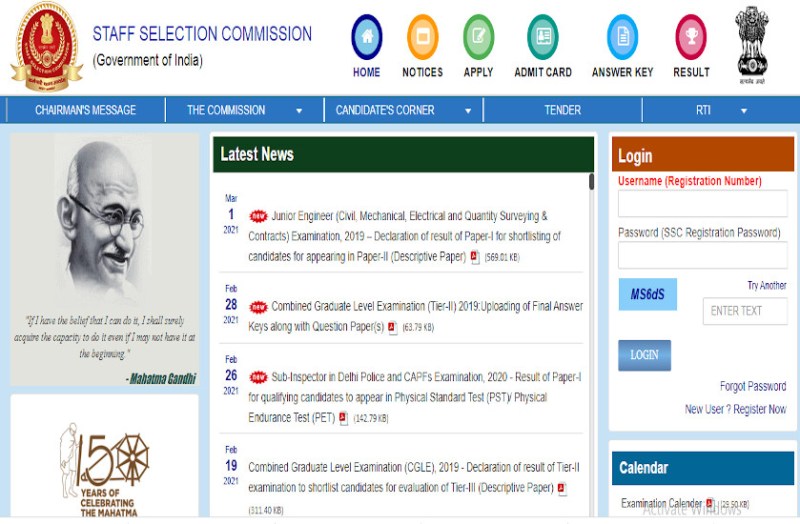The height and width of the screenshot is (524, 800).
Task: Expand The Commission dropdown menu
Action: pos(299,111)
